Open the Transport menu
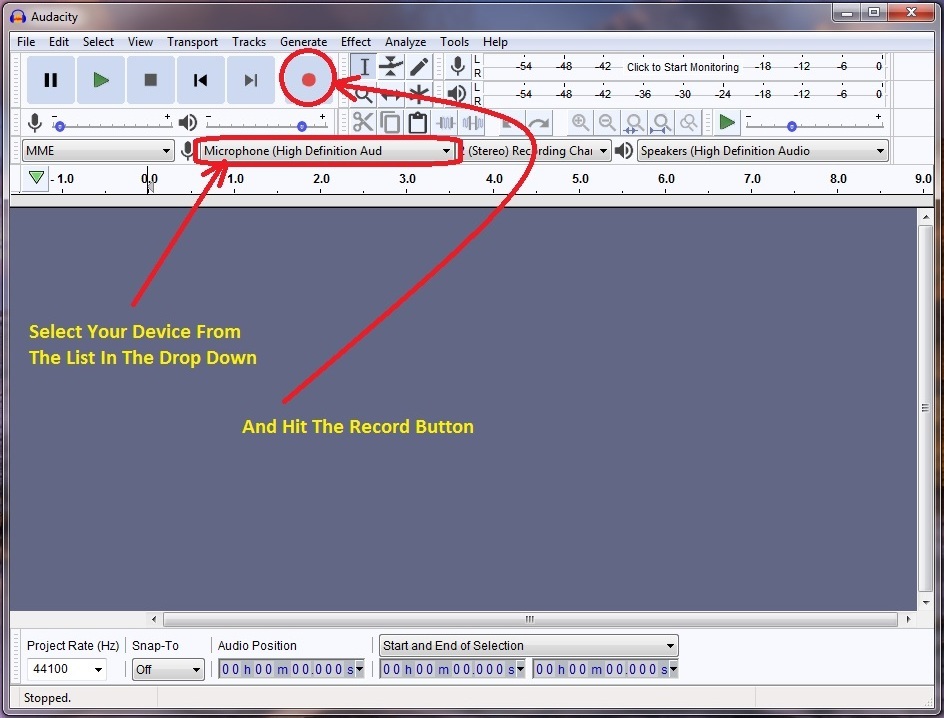This screenshot has width=944, height=718. click(x=192, y=42)
